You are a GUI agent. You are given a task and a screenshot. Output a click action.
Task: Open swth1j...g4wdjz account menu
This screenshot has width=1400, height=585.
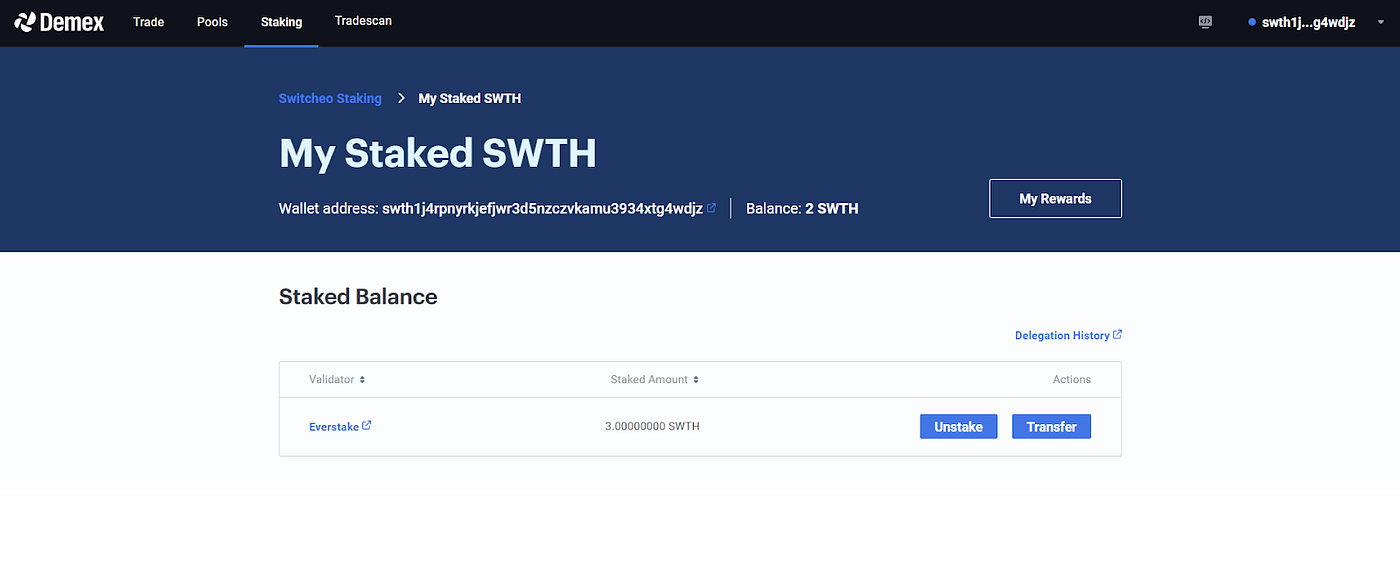point(1308,22)
